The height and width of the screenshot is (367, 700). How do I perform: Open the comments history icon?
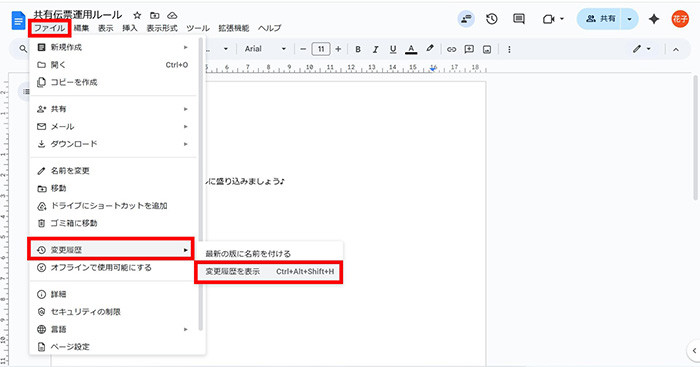point(519,19)
